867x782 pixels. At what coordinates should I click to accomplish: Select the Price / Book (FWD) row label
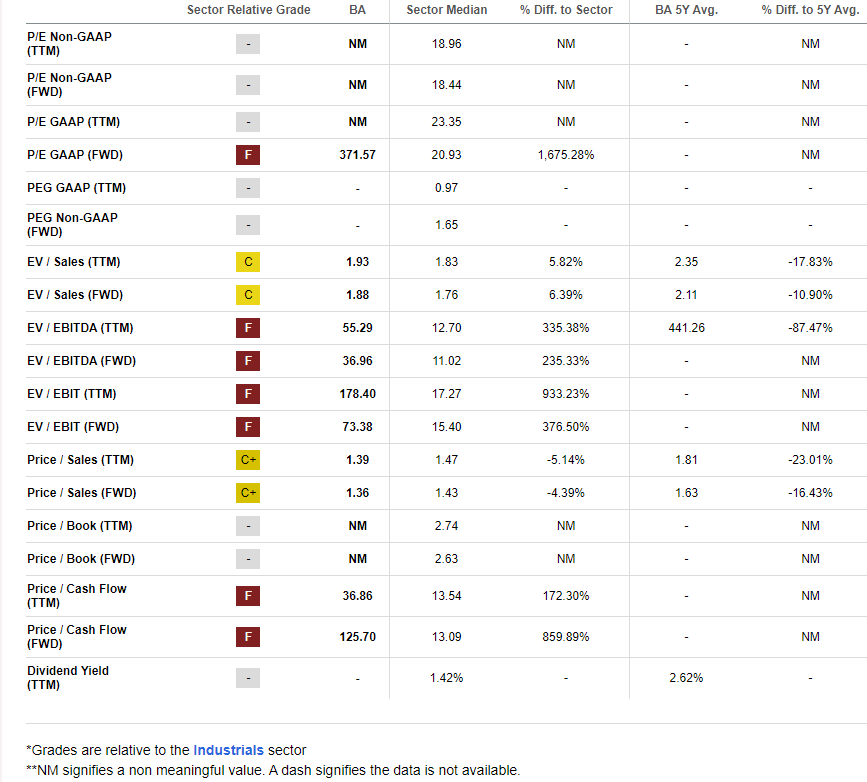(x=81, y=559)
